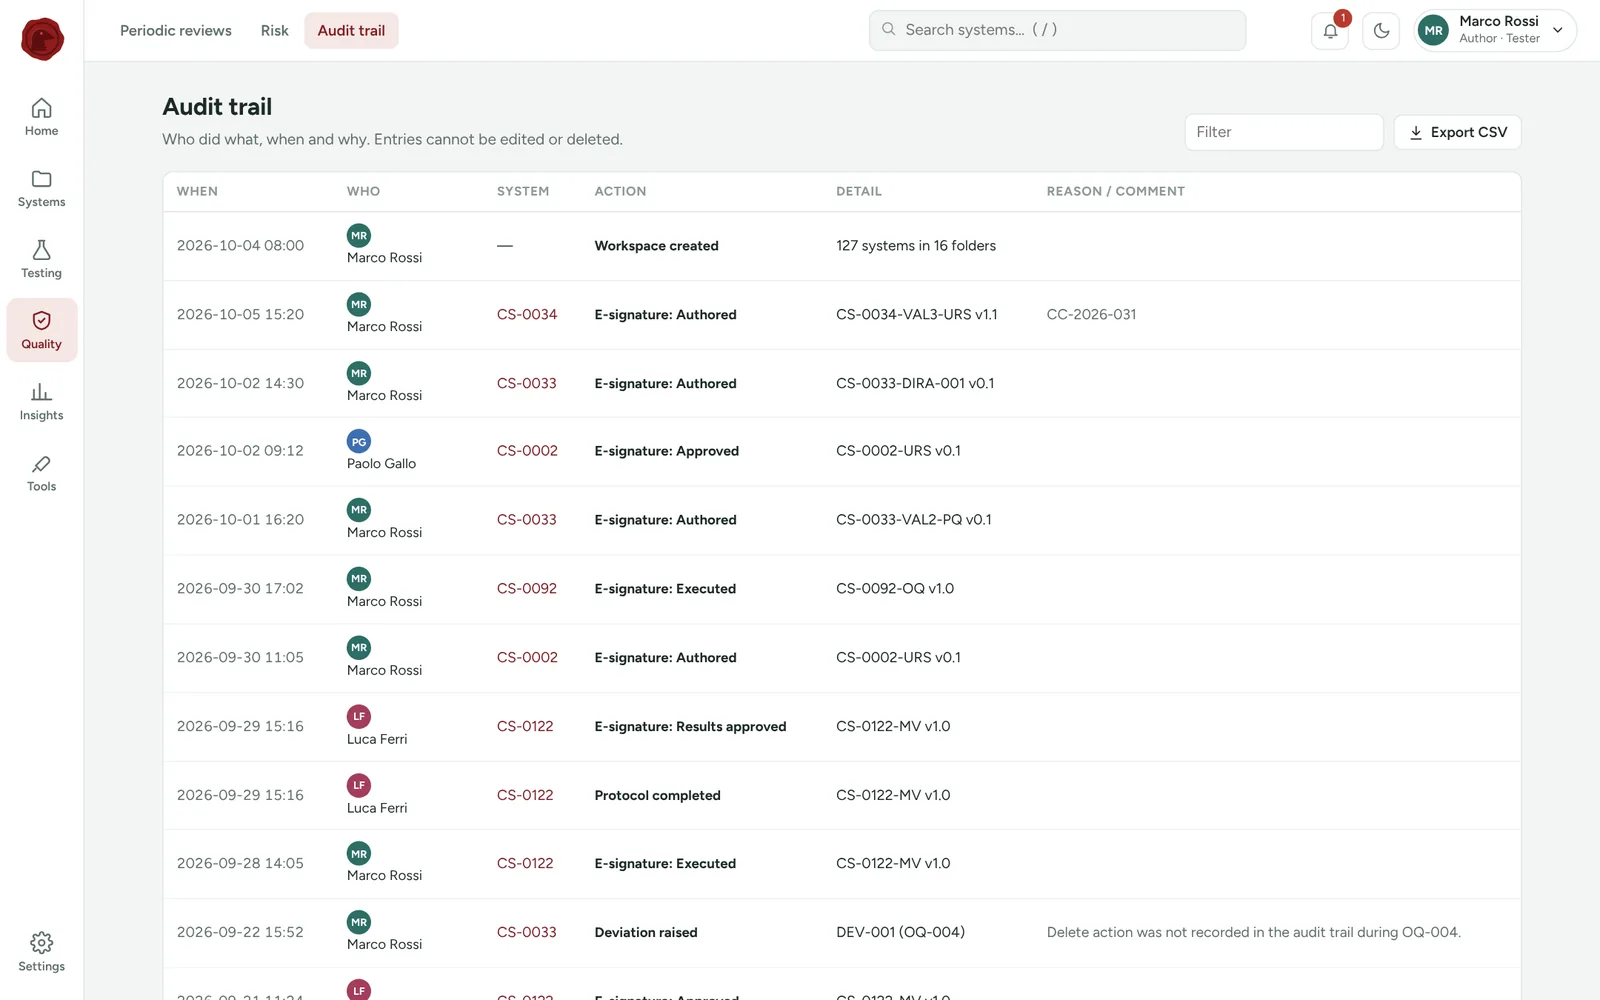
Task: Open CS-0002 link on Approved row
Action: point(527,451)
